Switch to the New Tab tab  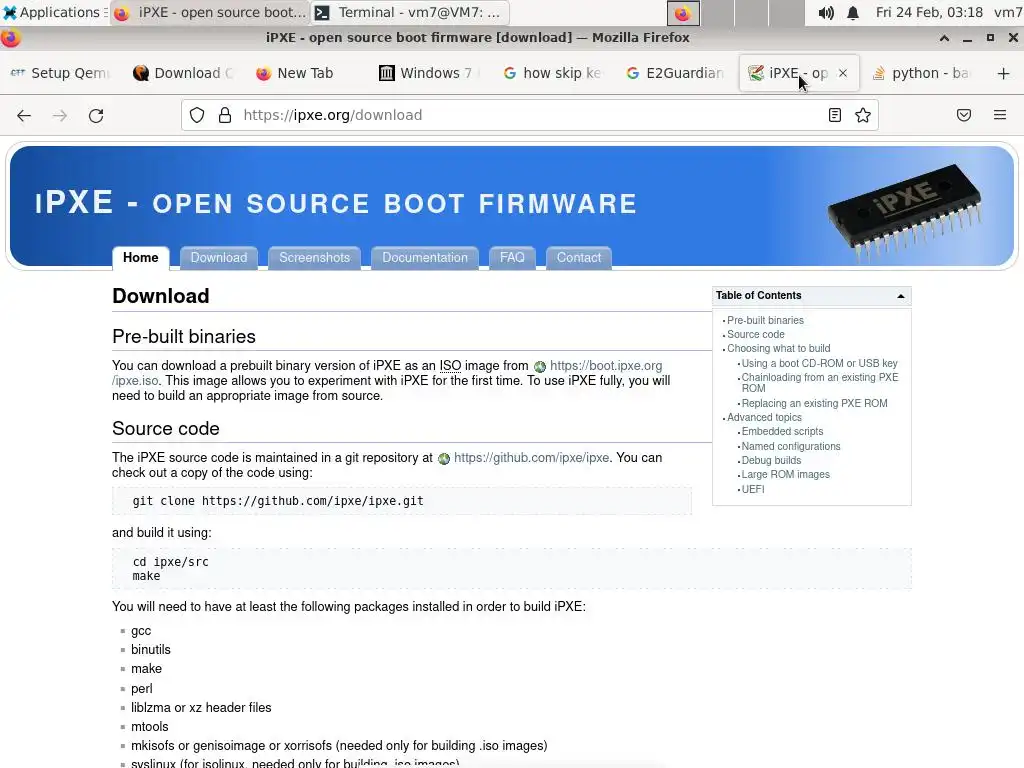click(307, 73)
